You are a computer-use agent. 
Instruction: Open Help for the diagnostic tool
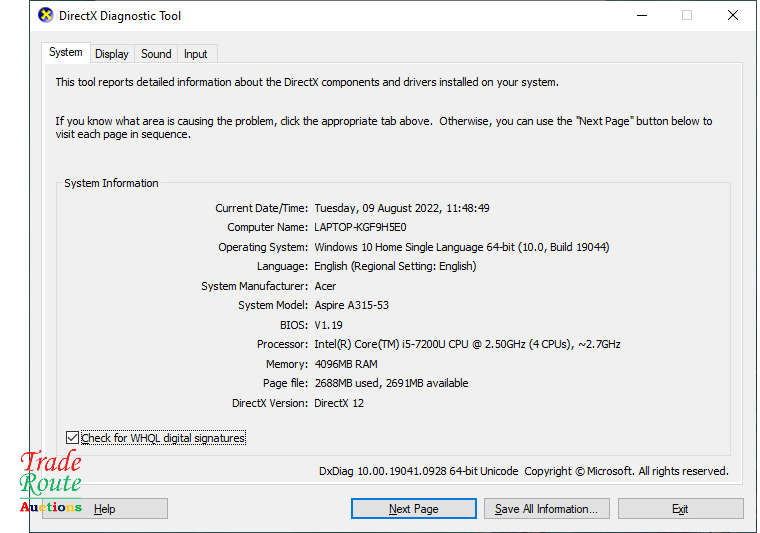tap(105, 509)
